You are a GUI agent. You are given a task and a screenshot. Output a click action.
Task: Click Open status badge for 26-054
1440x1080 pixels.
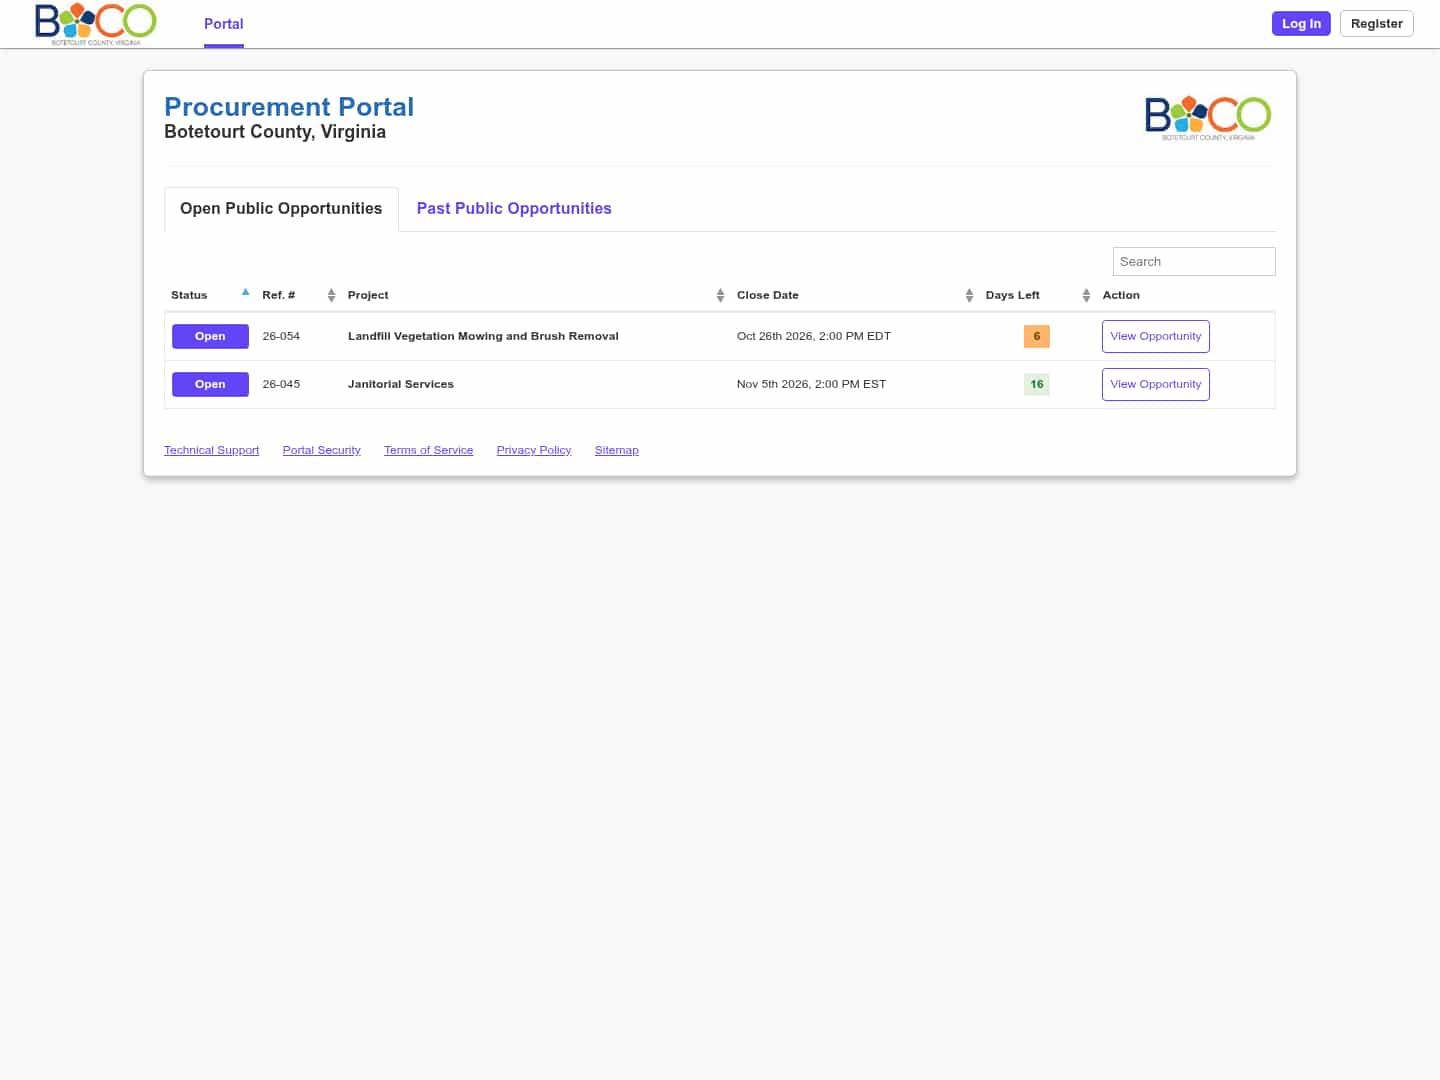coord(210,336)
